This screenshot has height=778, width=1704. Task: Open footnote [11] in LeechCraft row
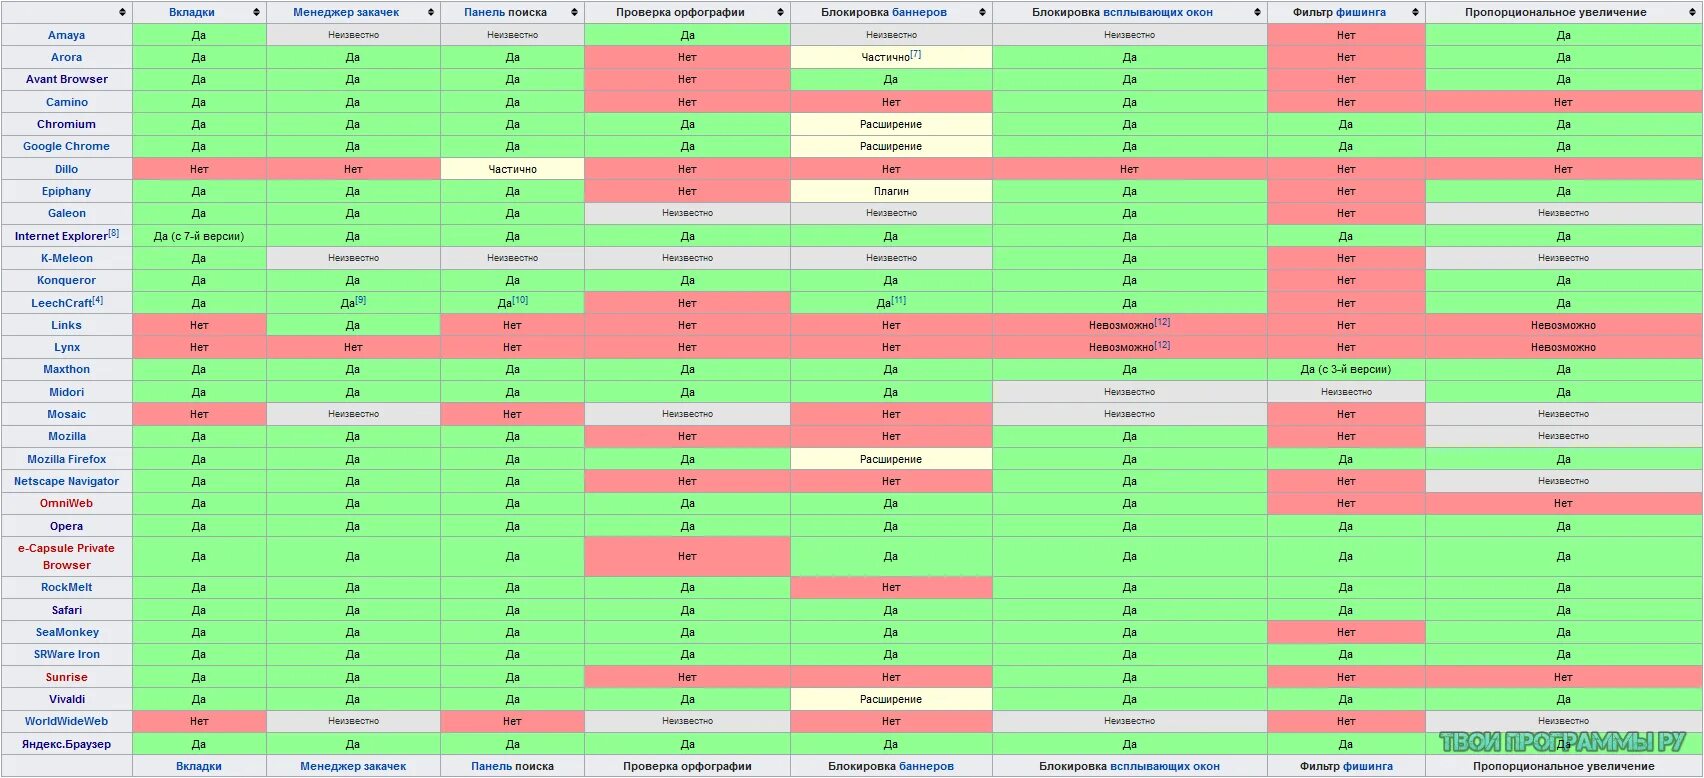[898, 300]
